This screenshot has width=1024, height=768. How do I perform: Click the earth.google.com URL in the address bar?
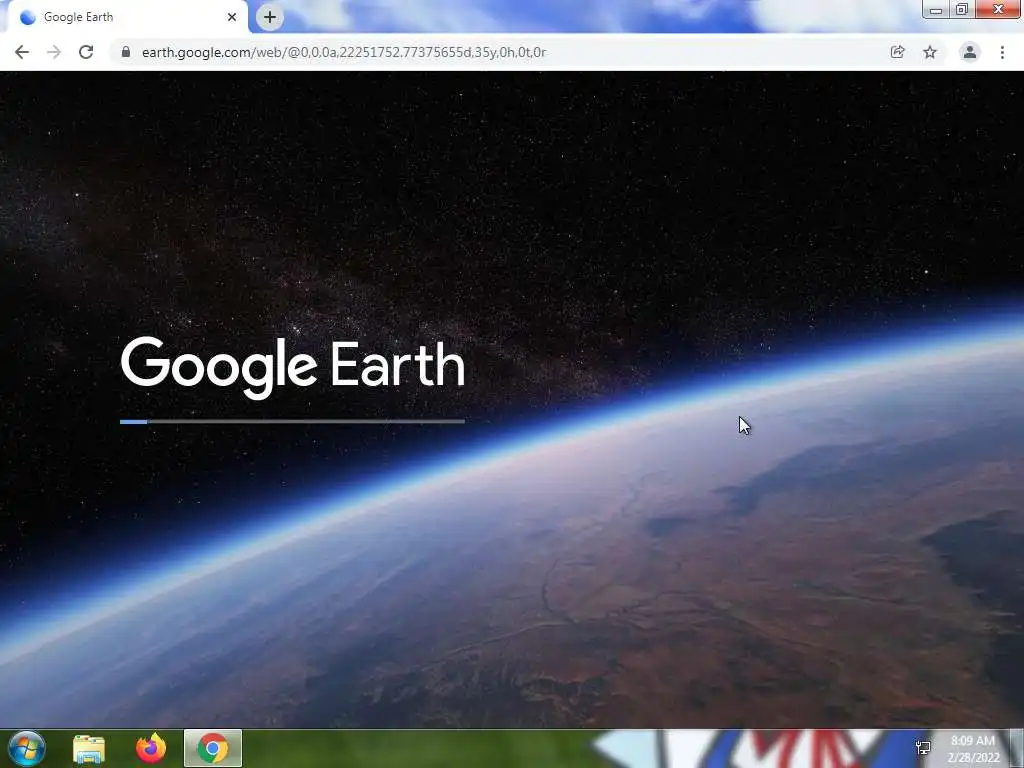pyautogui.click(x=344, y=52)
